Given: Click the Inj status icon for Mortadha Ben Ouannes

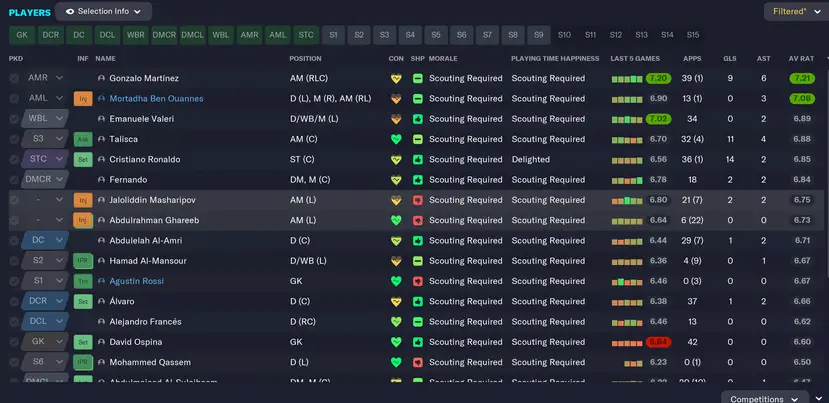Looking at the screenshot, I should coord(83,99).
